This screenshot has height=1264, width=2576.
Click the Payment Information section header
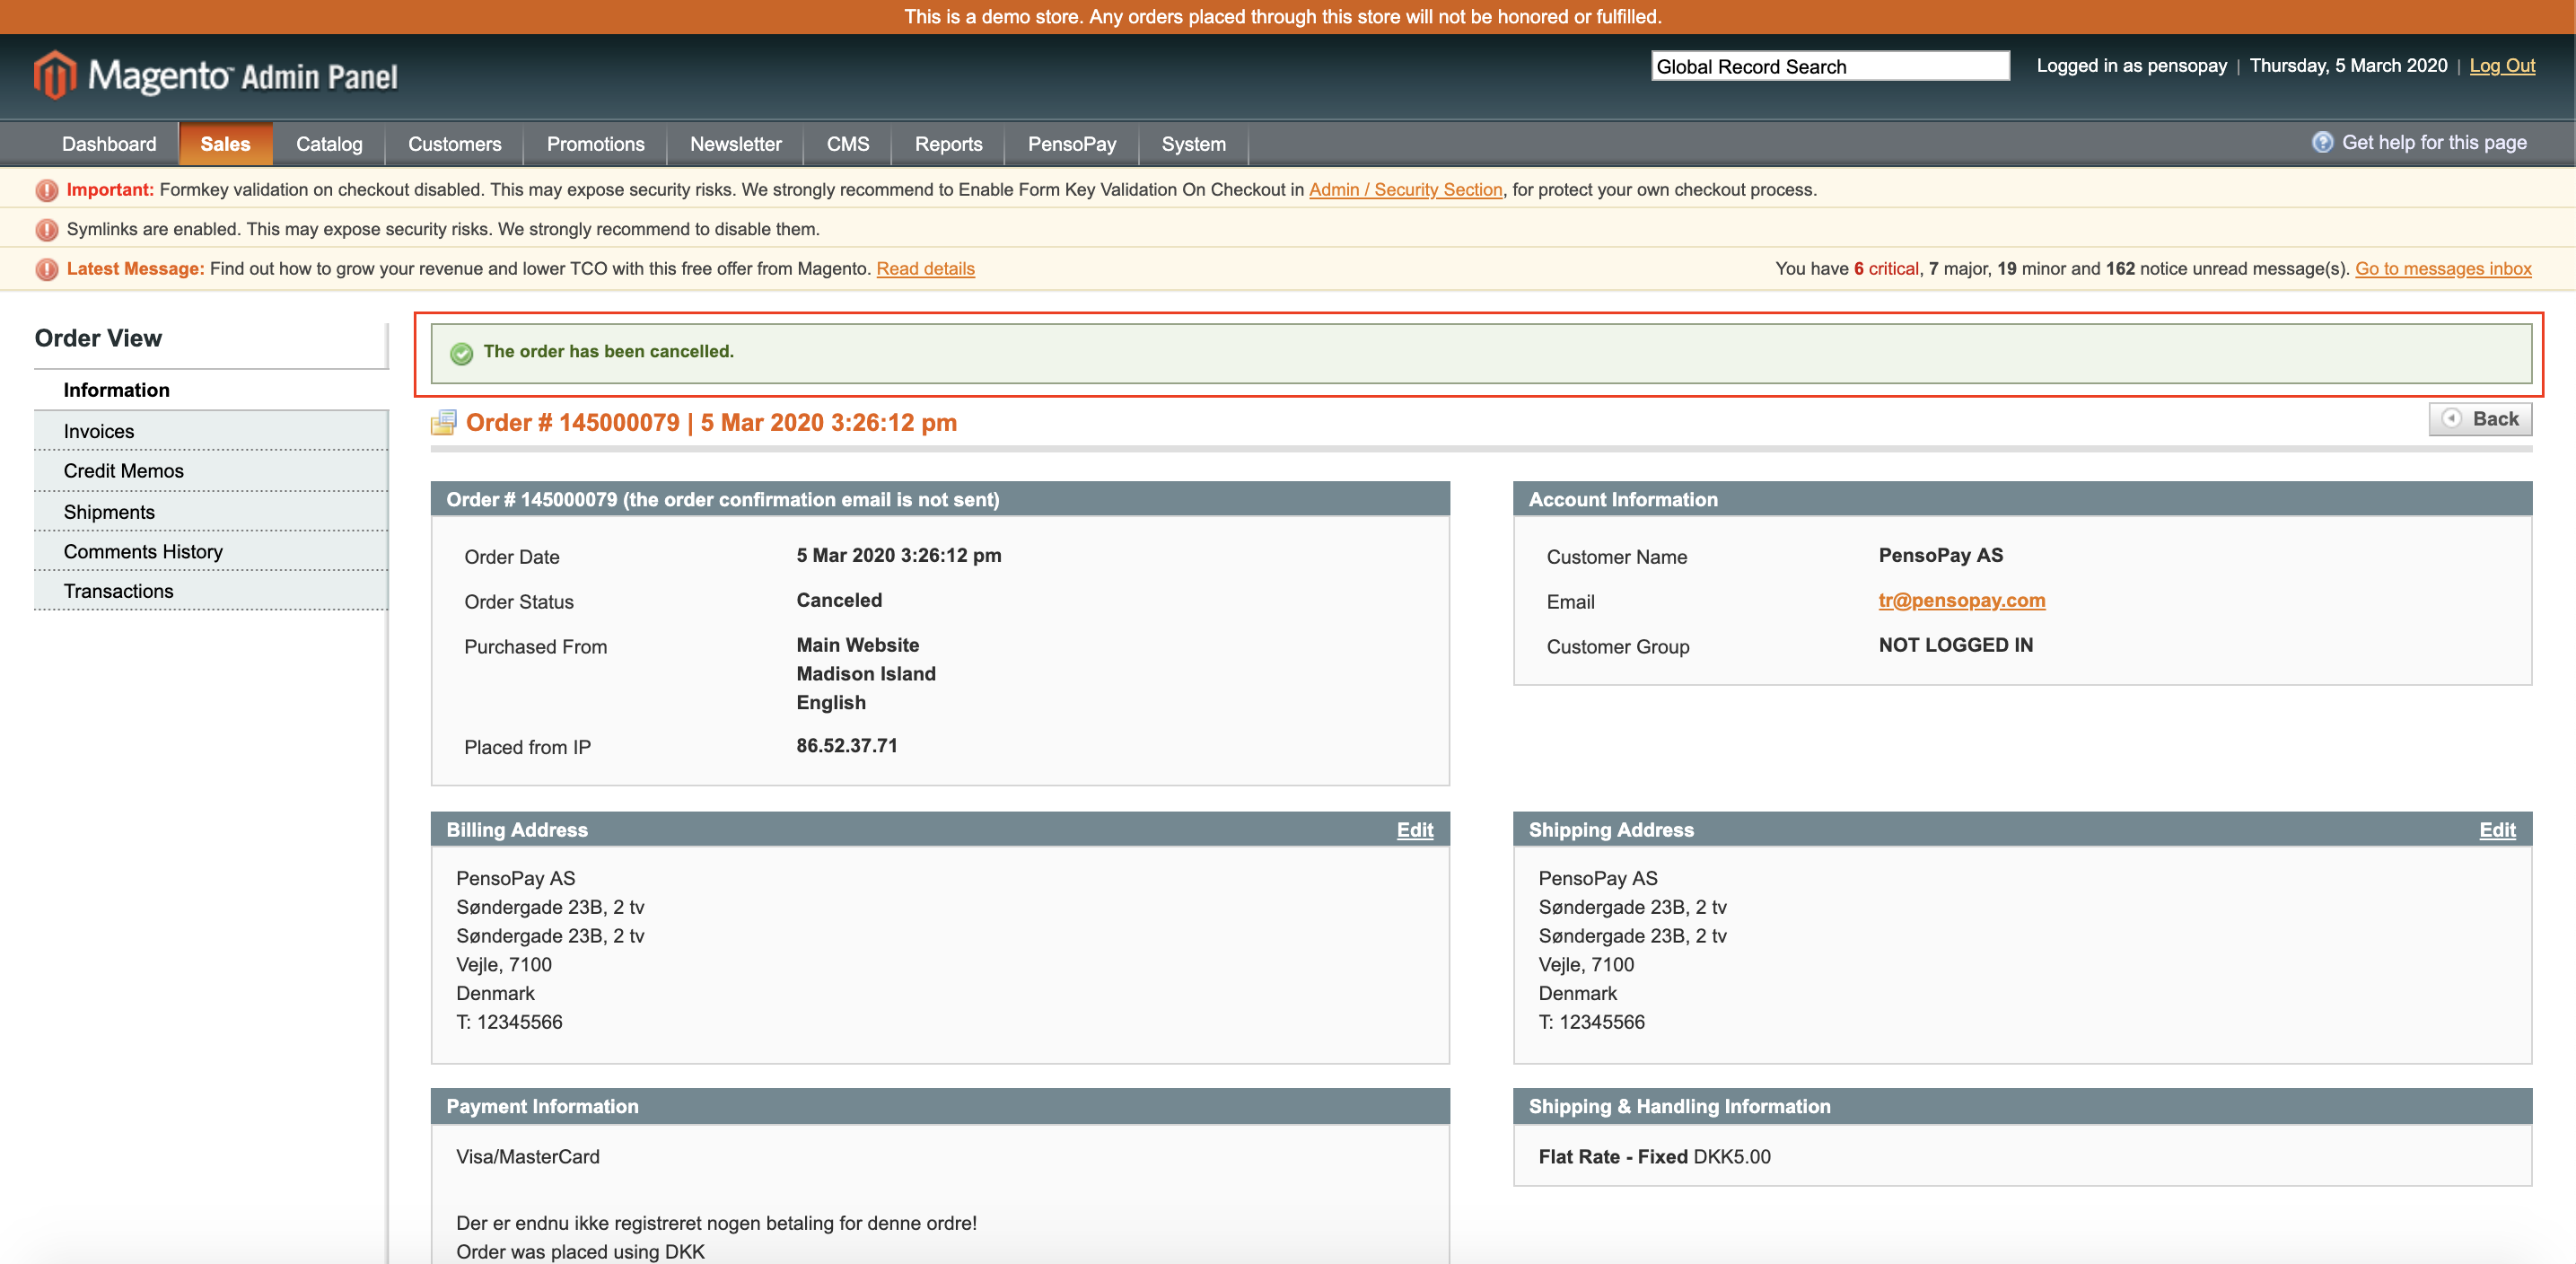939,1106
